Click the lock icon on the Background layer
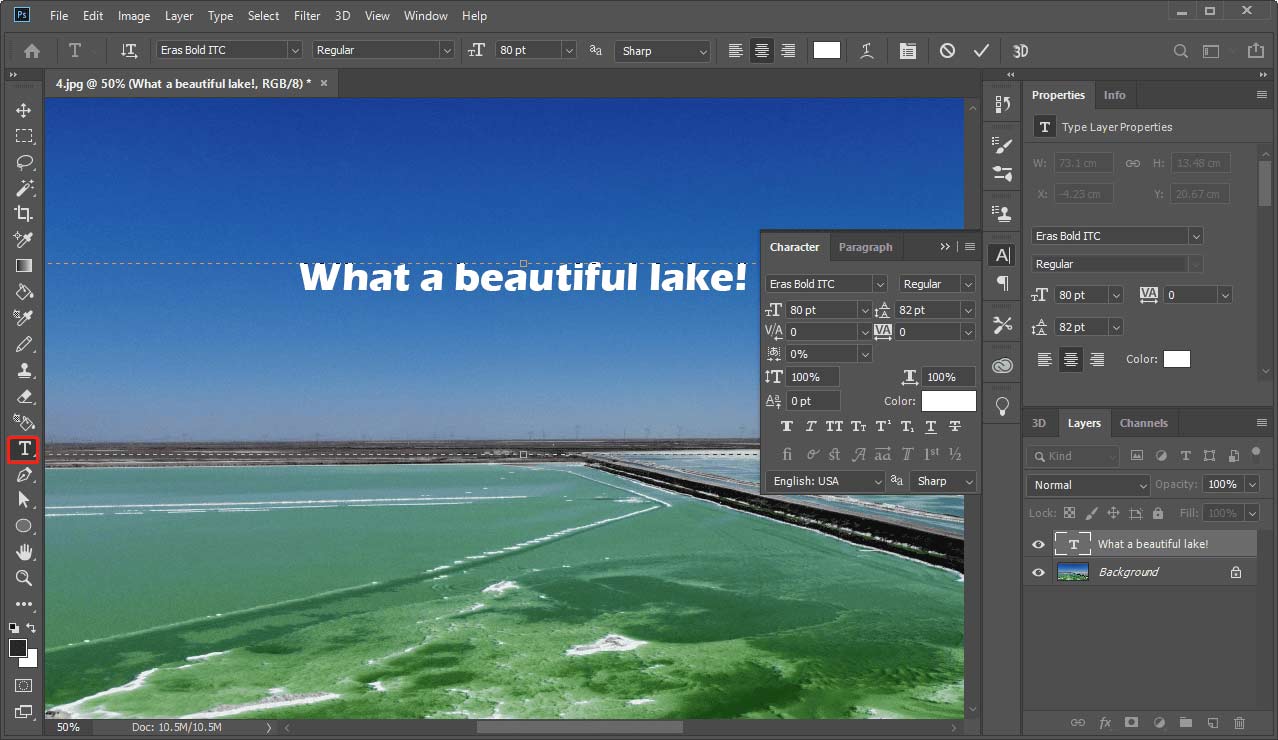Image resolution: width=1278 pixels, height=740 pixels. [1235, 571]
